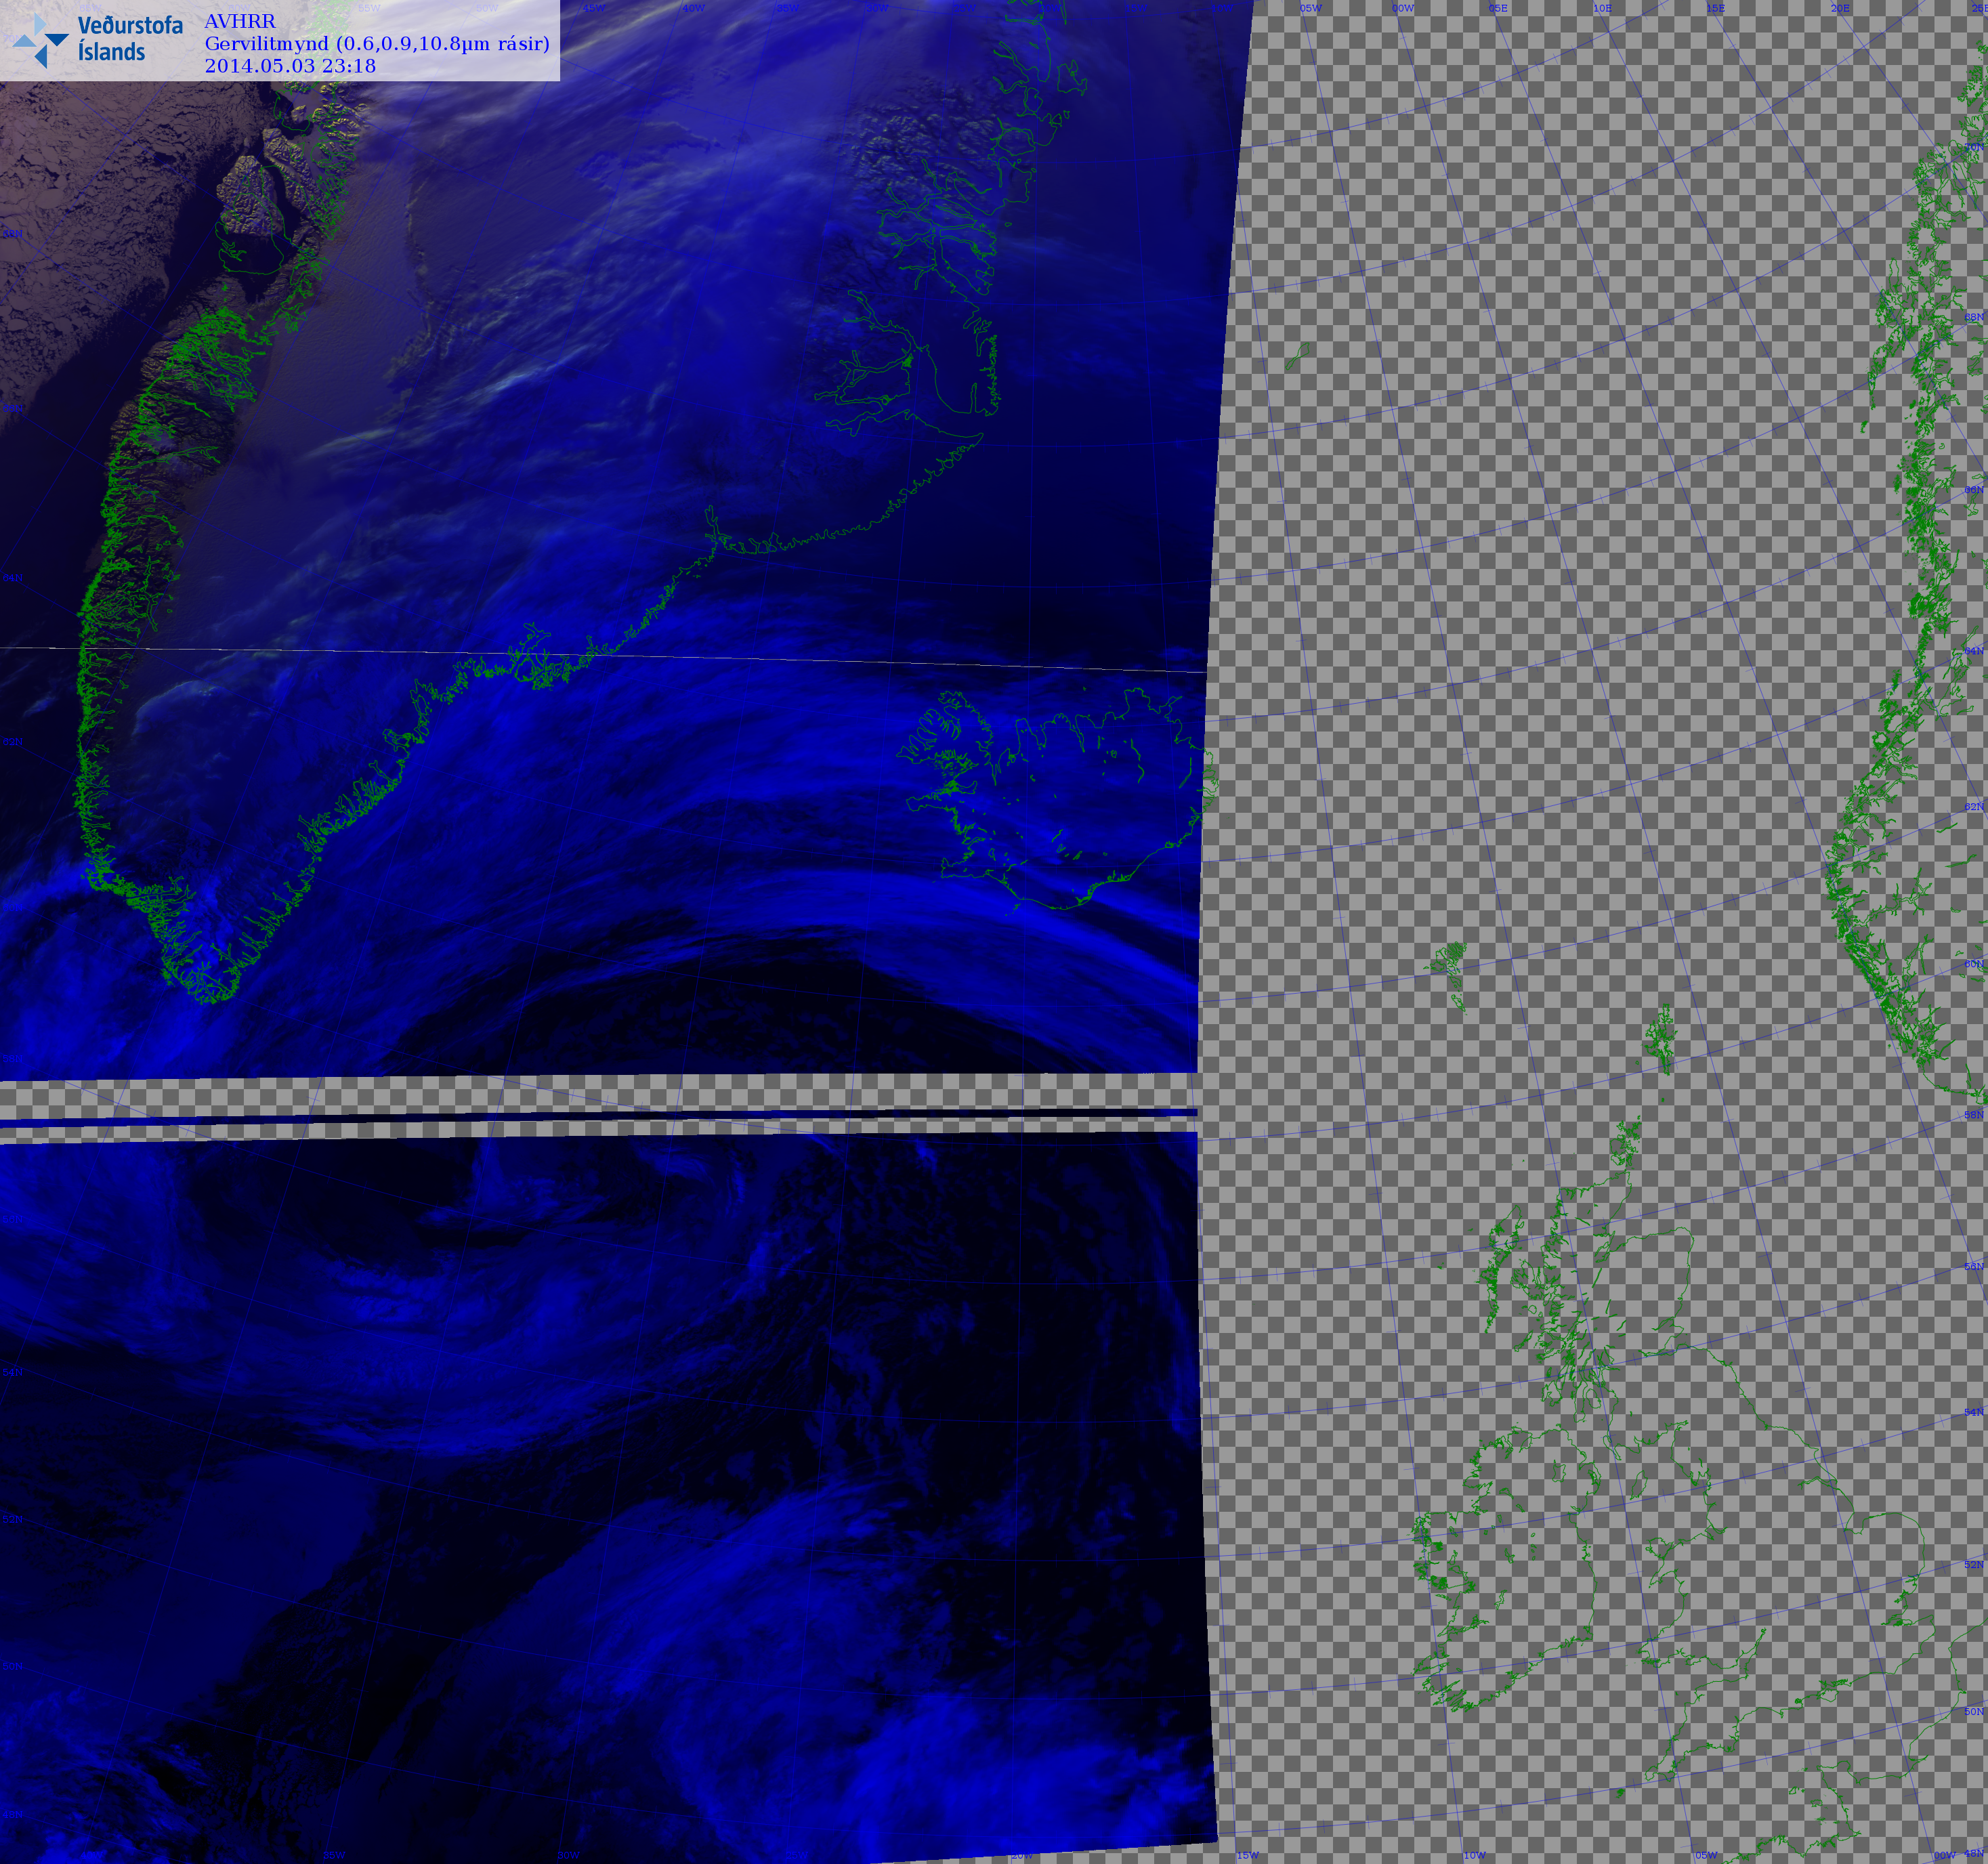This screenshot has width=1988, height=1864.
Task: Click the Shetland Islands outline
Action: pyautogui.click(x=1660, y=1040)
